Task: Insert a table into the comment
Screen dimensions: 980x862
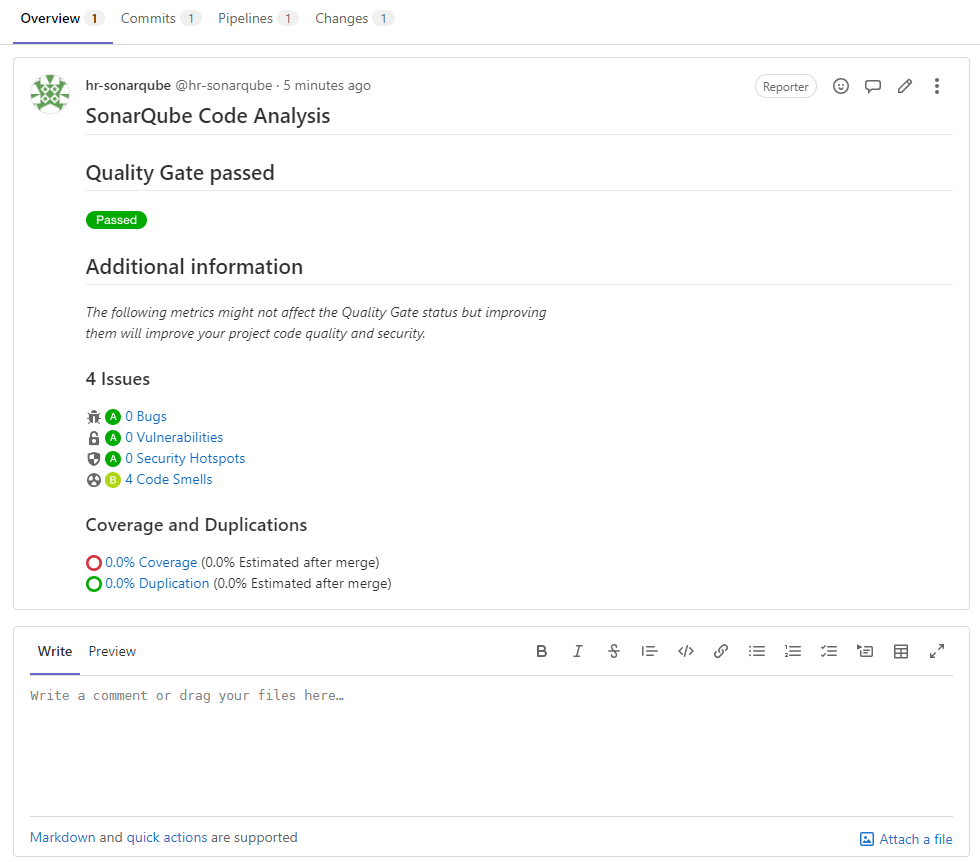Action: tap(901, 651)
